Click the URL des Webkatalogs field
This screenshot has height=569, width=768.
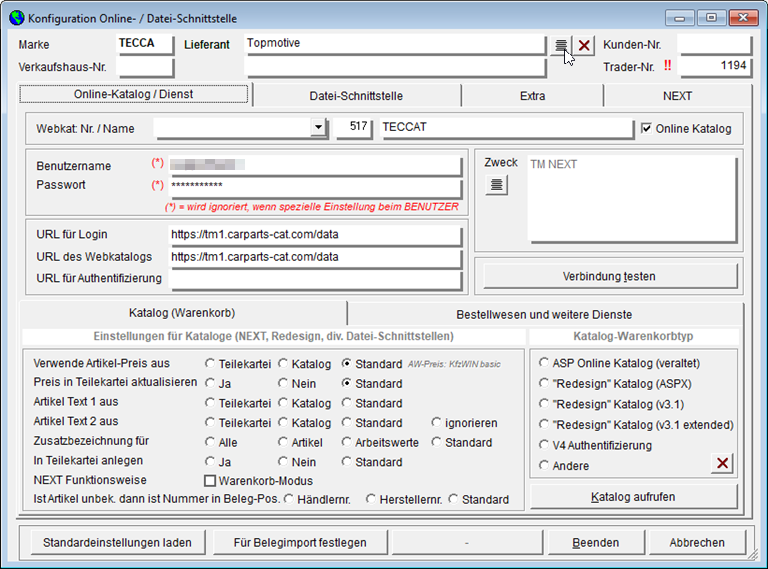(x=314, y=258)
